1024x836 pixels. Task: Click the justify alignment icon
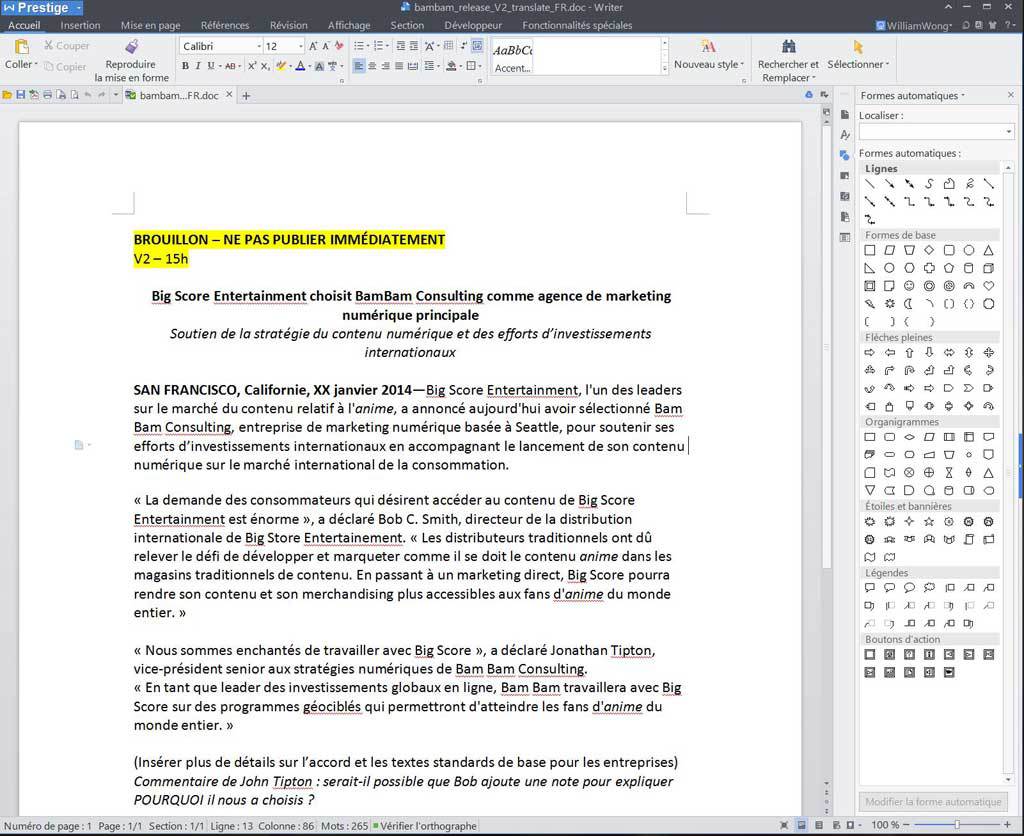[x=399, y=66]
